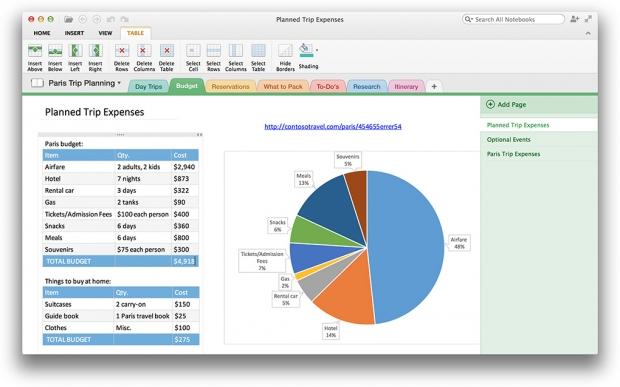Image resolution: width=620 pixels, height=387 pixels.
Task: Click the note container top handle bar
Action: 120,135
